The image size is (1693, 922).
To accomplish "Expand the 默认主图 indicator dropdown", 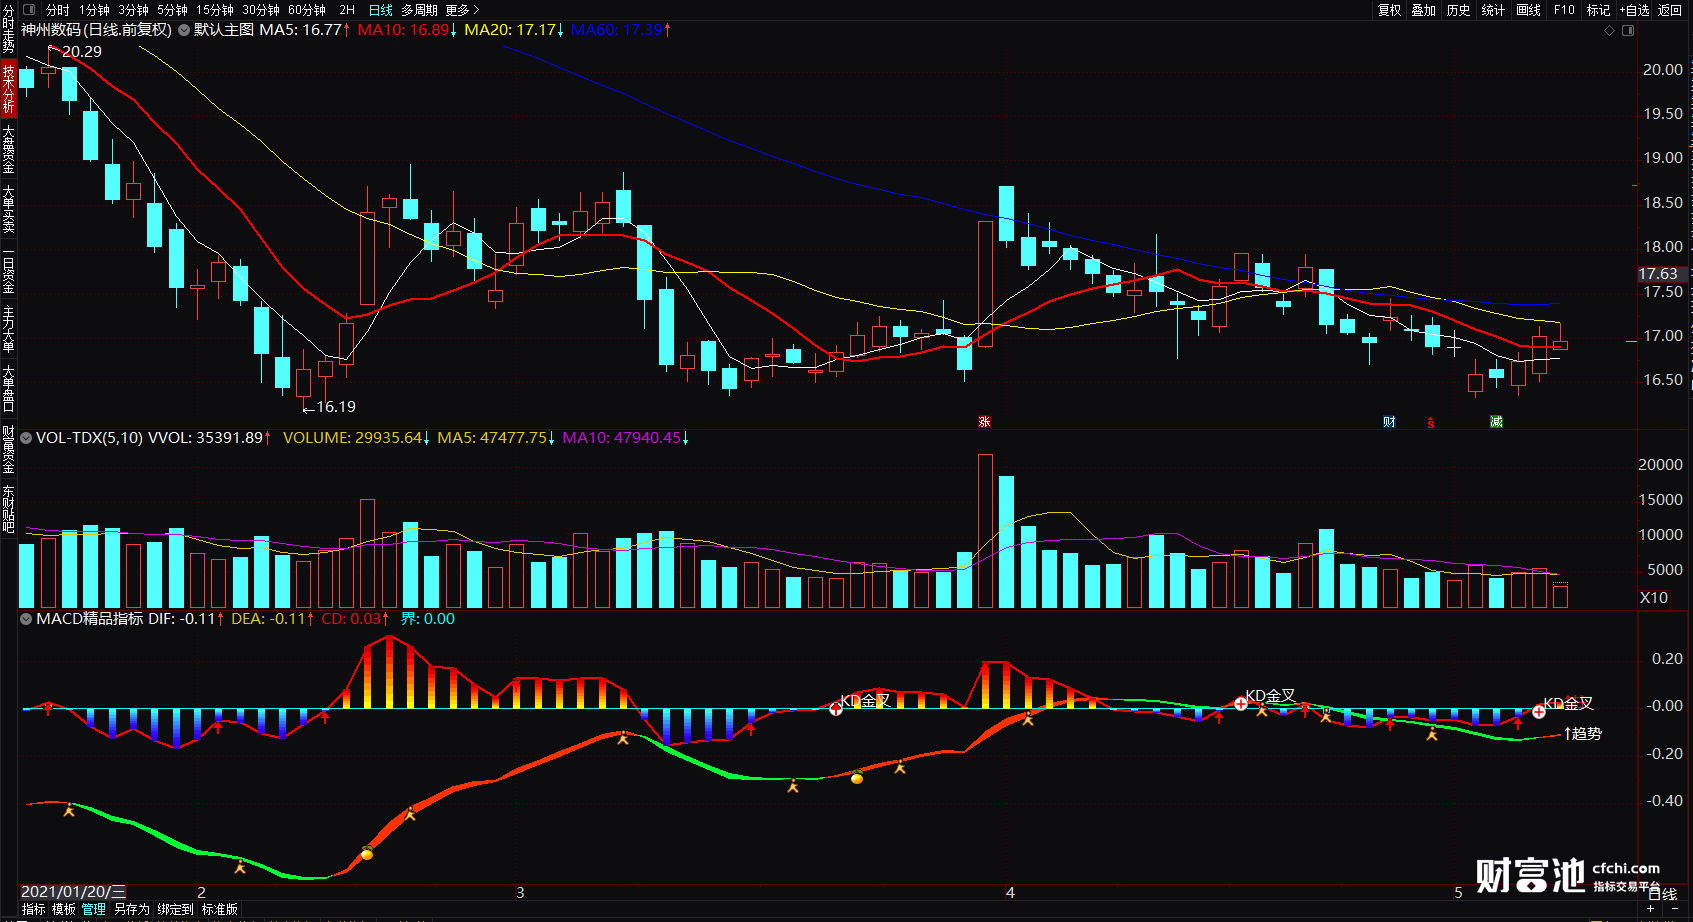I will 184,30.
